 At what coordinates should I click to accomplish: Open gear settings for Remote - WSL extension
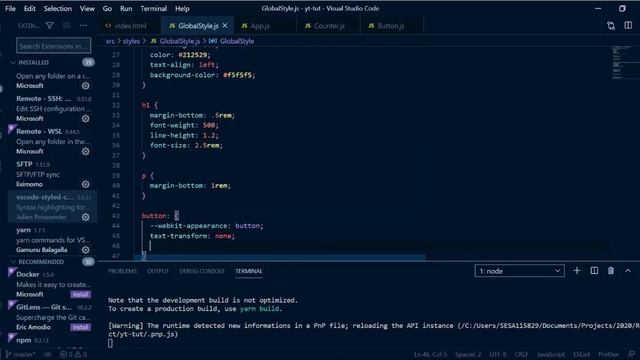tap(85, 151)
